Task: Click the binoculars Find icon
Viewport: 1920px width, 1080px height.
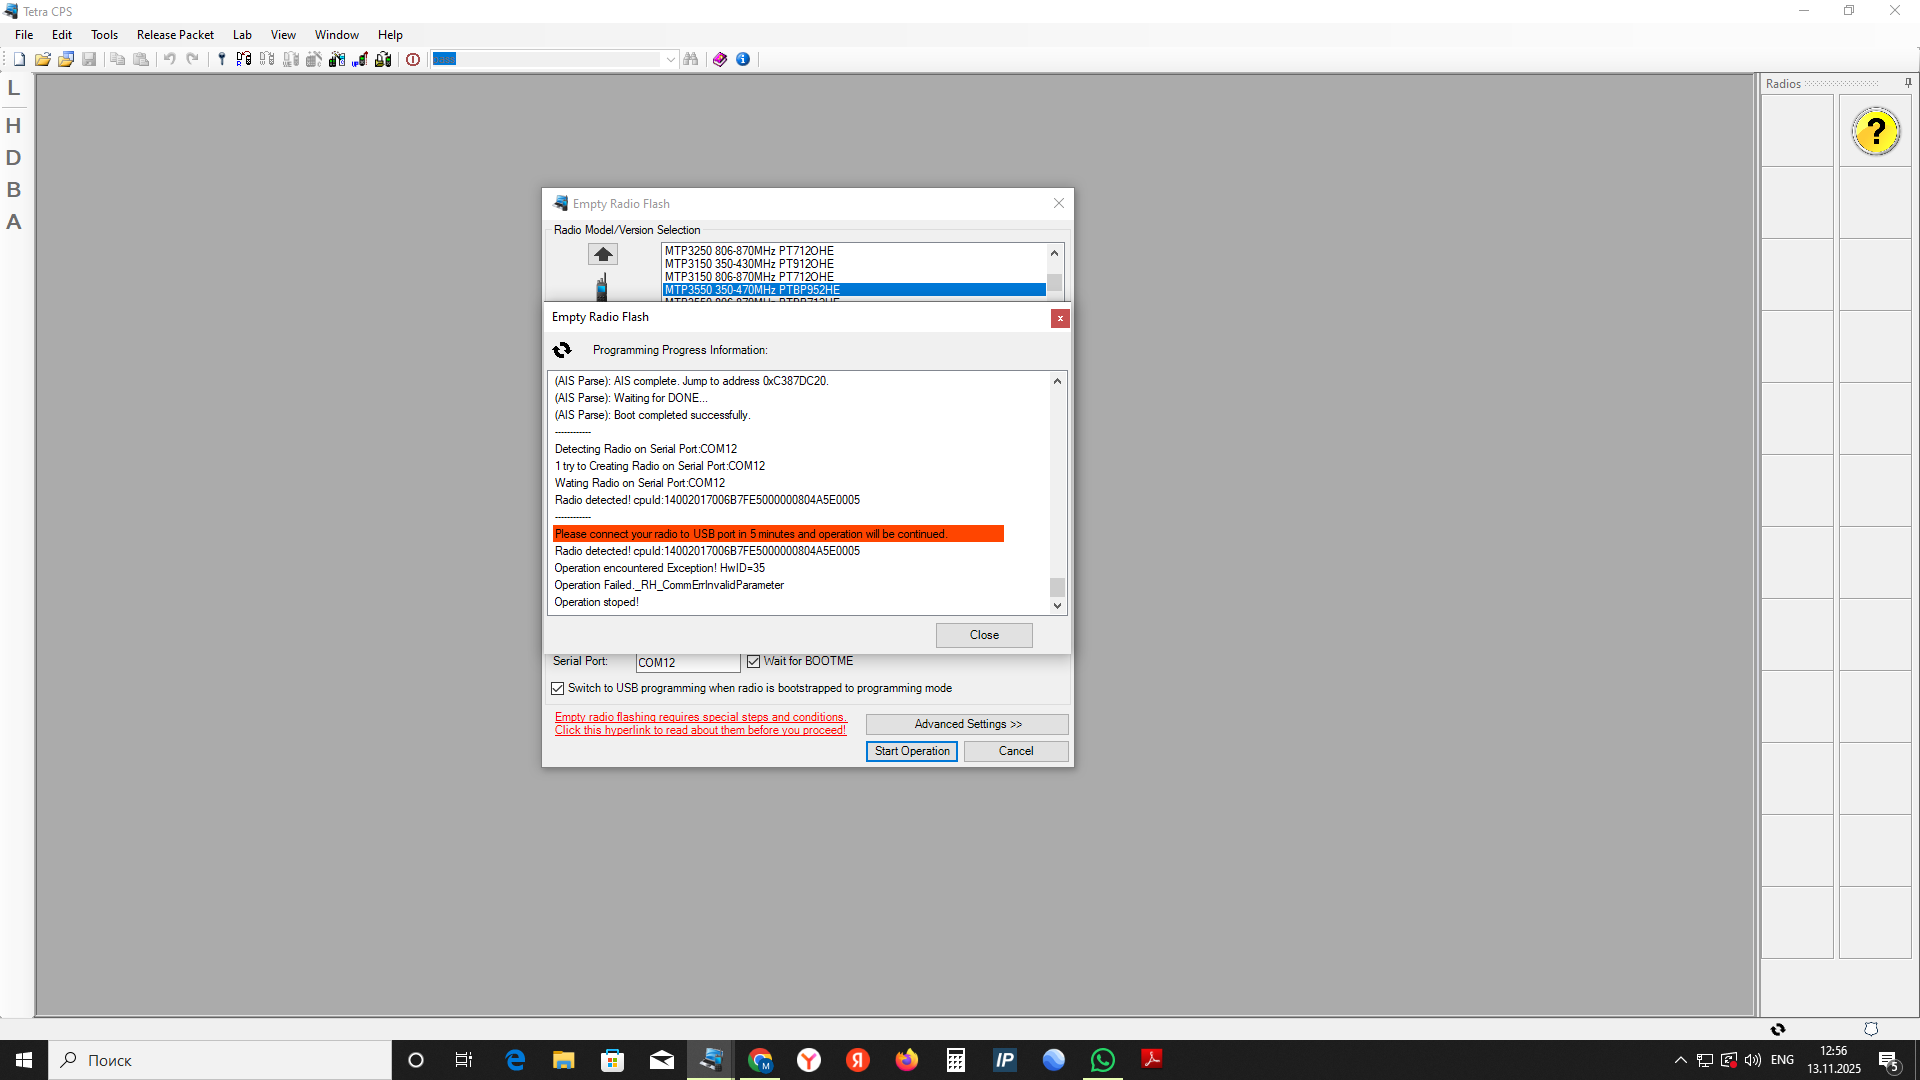Action: click(x=691, y=60)
